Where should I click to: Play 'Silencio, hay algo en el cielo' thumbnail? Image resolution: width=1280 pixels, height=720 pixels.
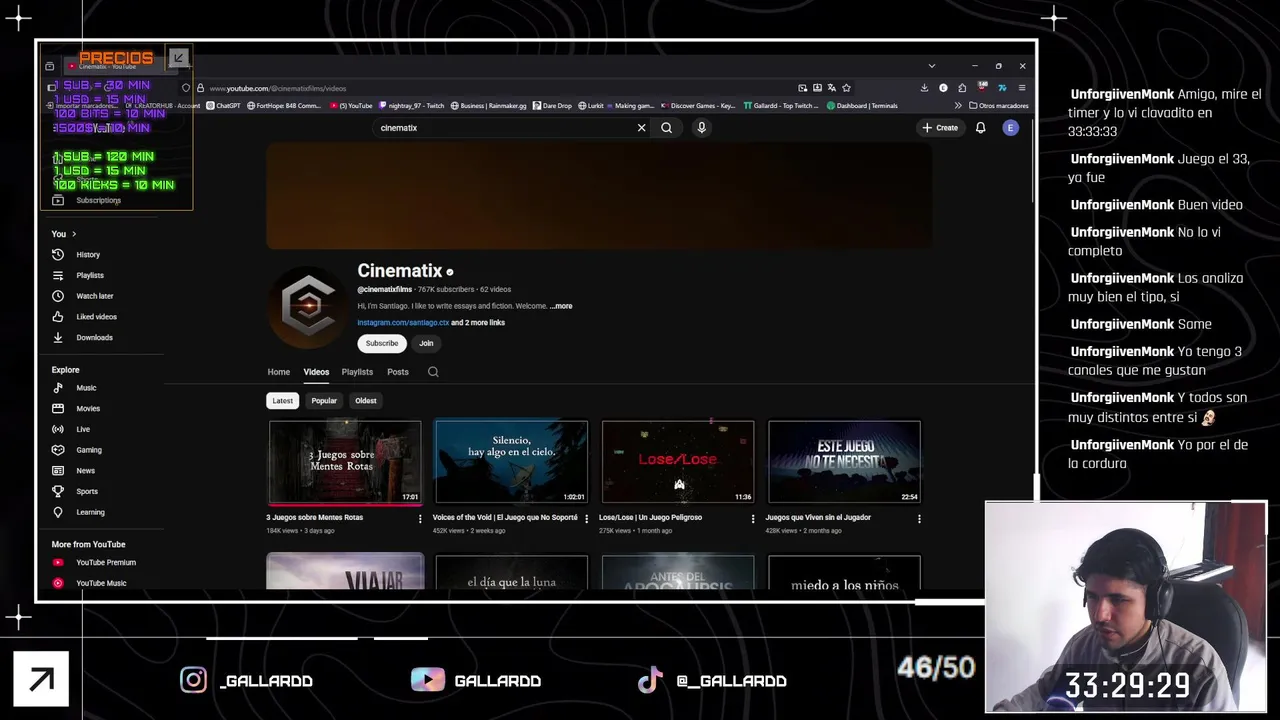click(x=511, y=462)
